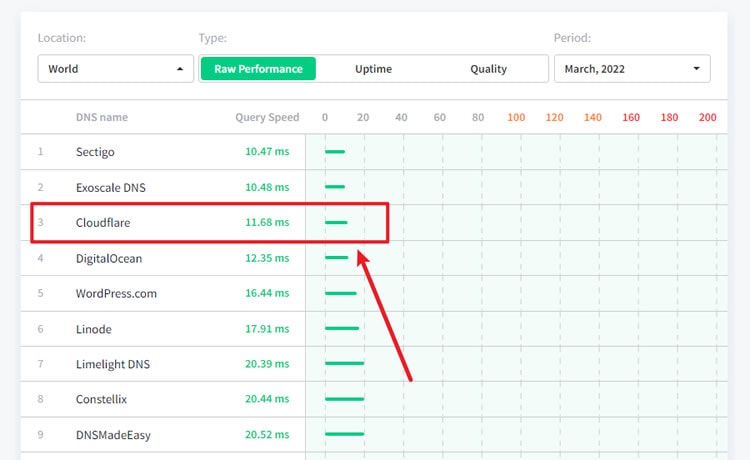Click the Limelight DNS green speed bar

(x=344, y=363)
